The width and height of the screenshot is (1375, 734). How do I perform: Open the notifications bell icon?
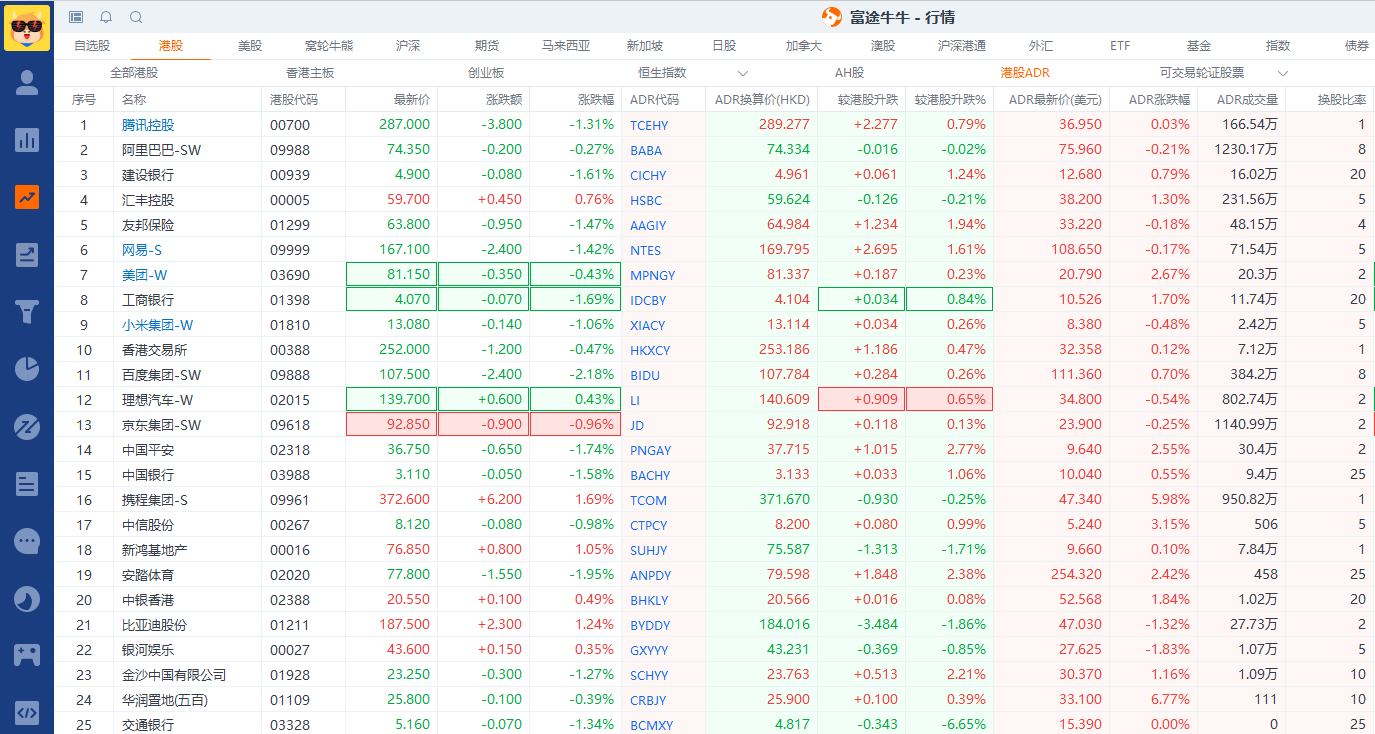[x=106, y=17]
